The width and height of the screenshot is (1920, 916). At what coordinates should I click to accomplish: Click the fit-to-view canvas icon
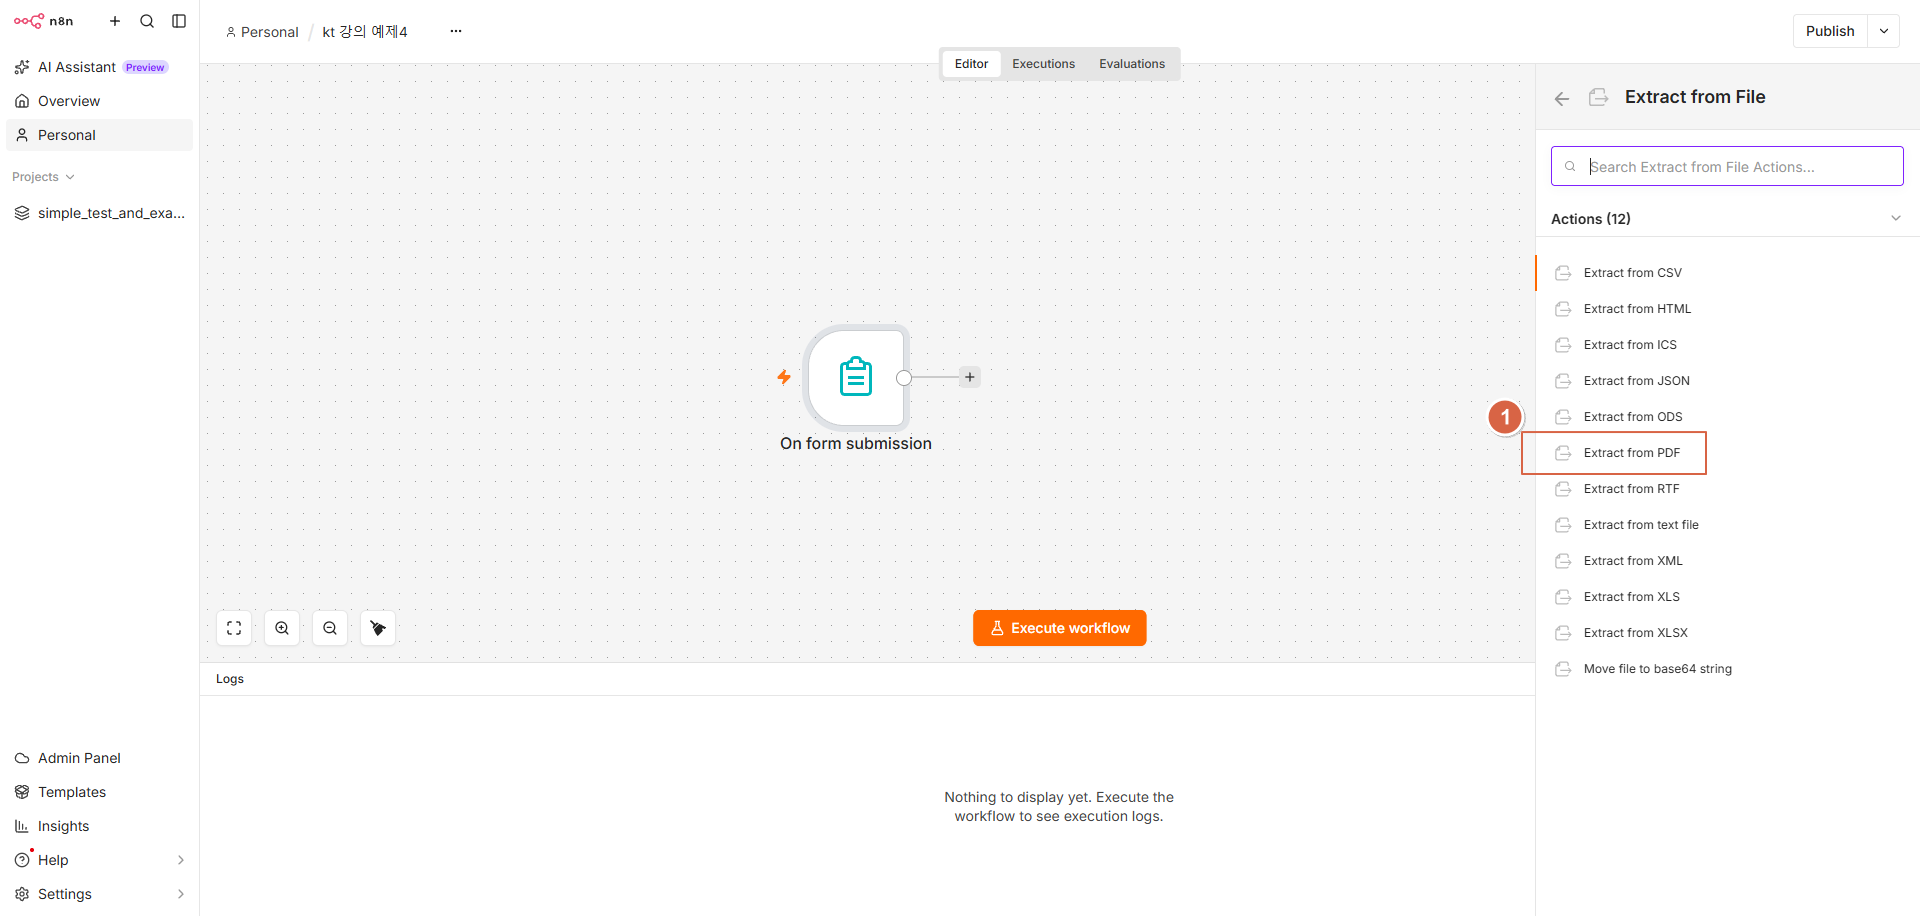click(x=234, y=628)
